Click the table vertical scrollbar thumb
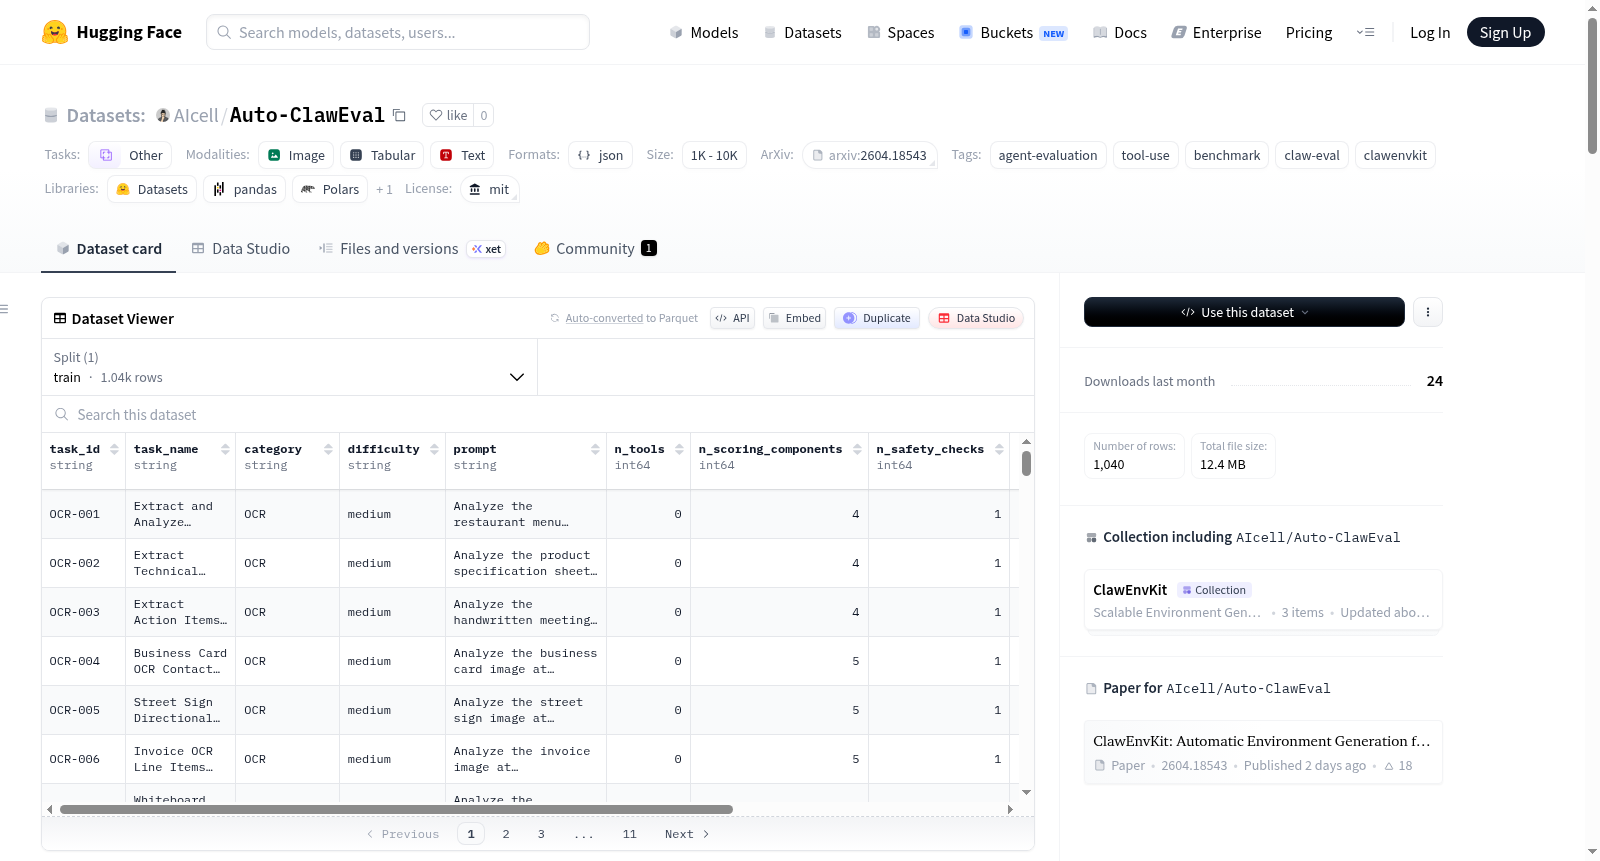The height and width of the screenshot is (861, 1600). tap(1026, 463)
